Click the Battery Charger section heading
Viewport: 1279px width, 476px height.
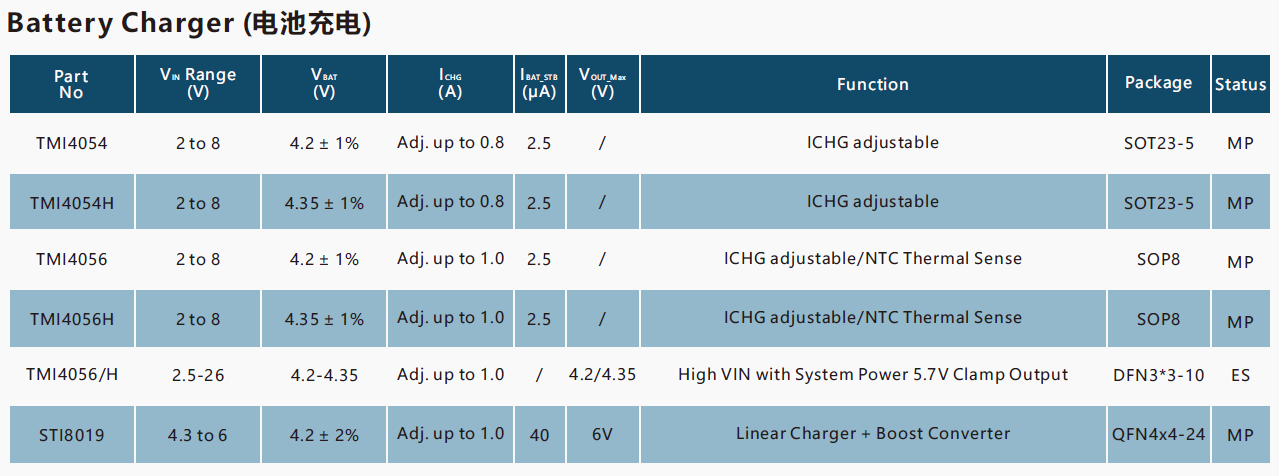pyautogui.click(x=190, y=23)
